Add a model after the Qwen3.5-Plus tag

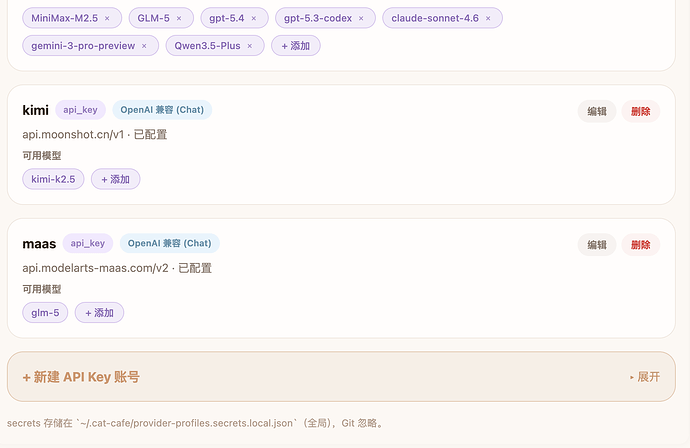pos(296,46)
